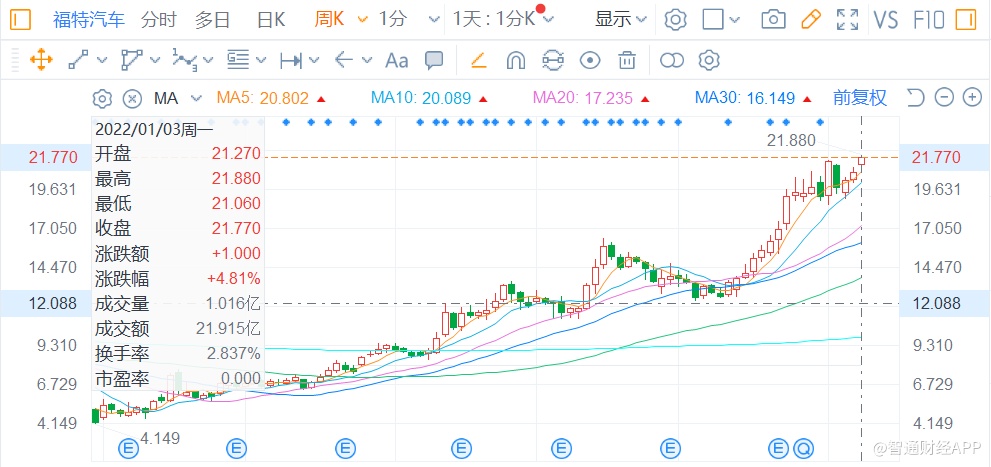Viewport: 991px width, 467px height.
Task: Toggle the magnet snap tool
Action: coord(516,61)
